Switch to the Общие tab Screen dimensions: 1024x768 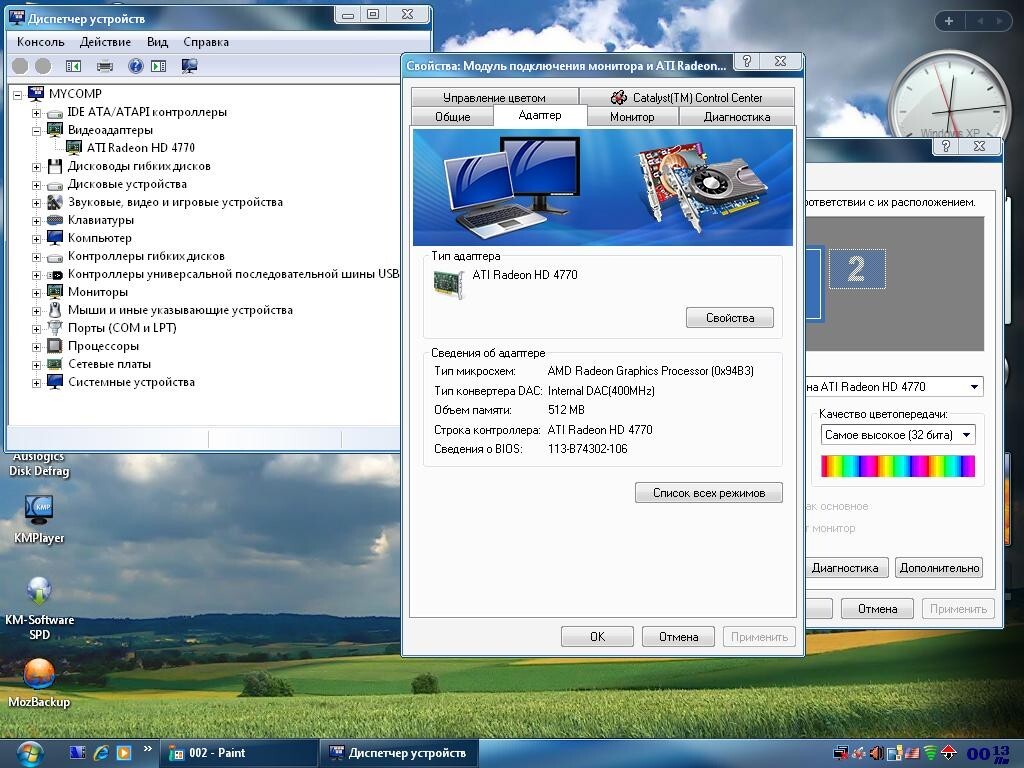pos(453,117)
